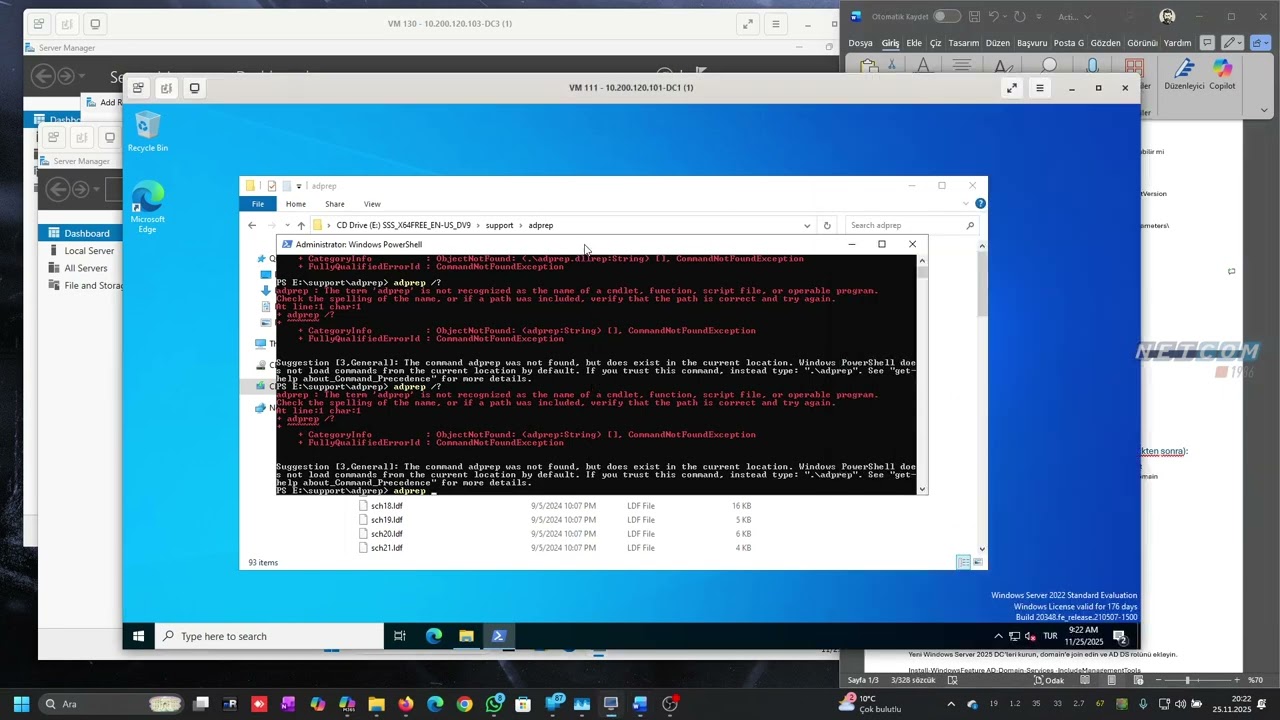Open hamburger menu of VM 111 window
The image size is (1280, 720).
(x=1039, y=88)
